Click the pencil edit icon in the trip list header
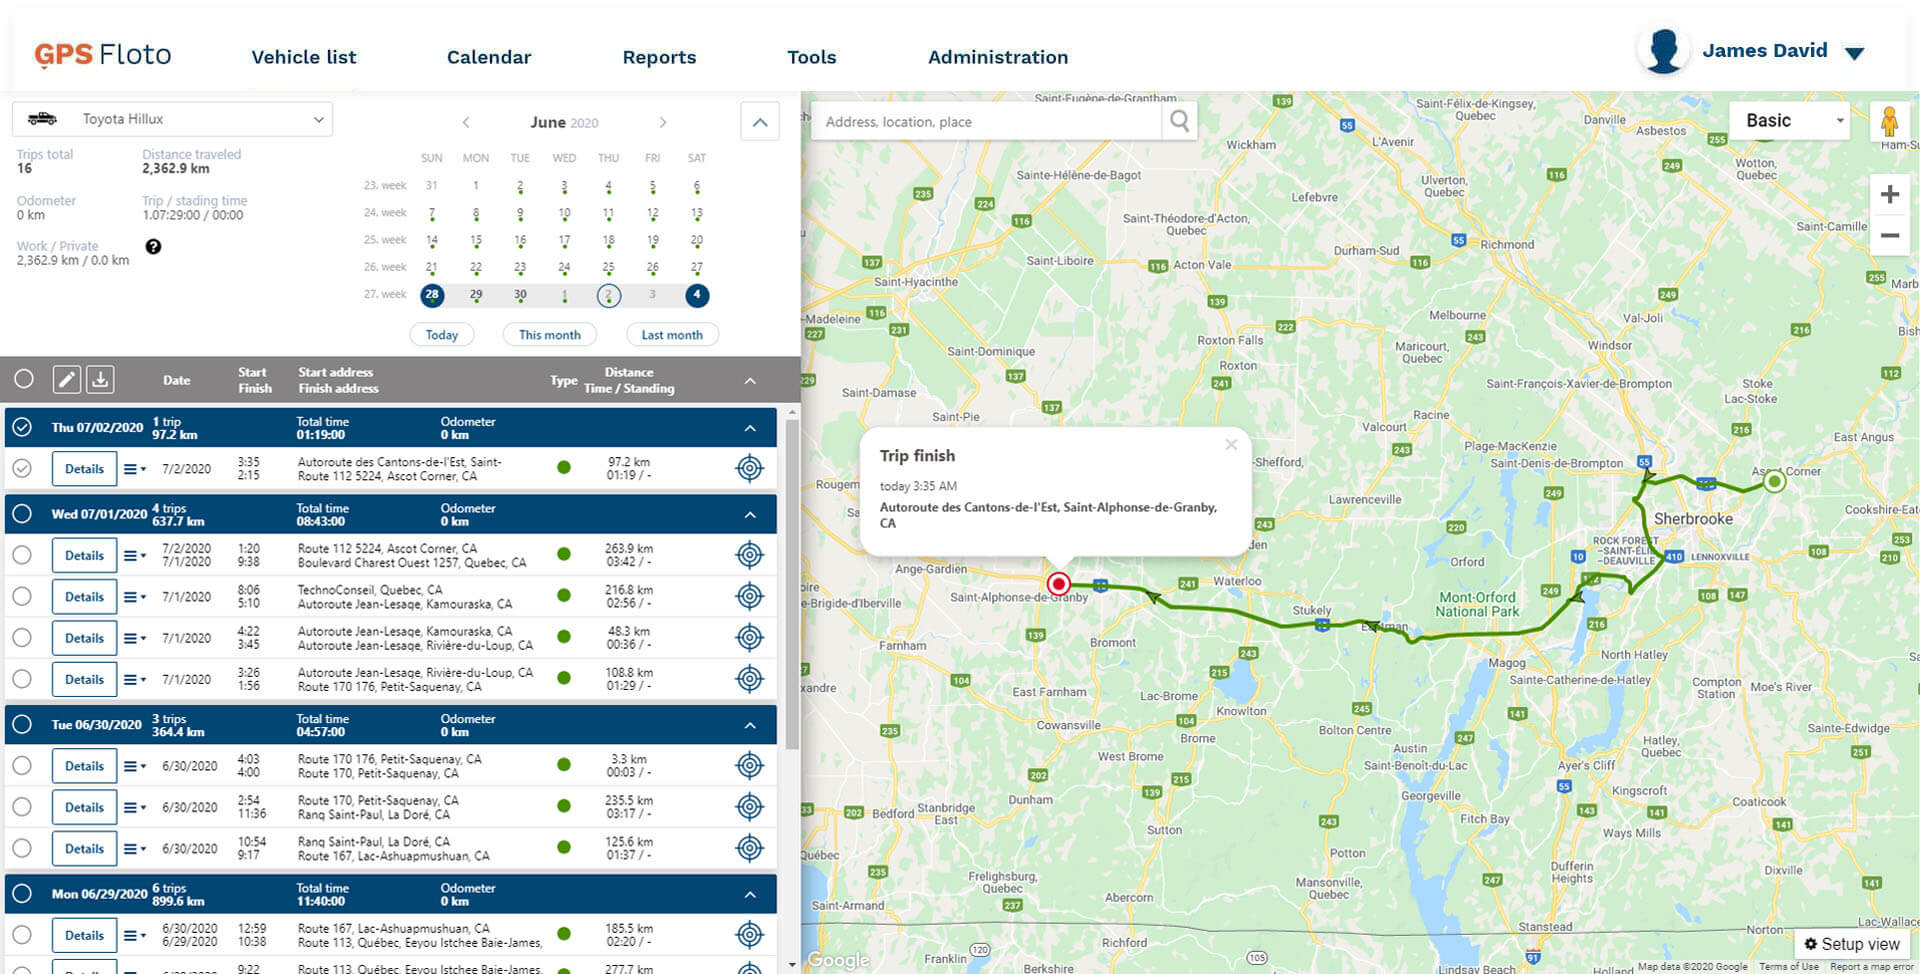The width and height of the screenshot is (1920, 974). (66, 380)
